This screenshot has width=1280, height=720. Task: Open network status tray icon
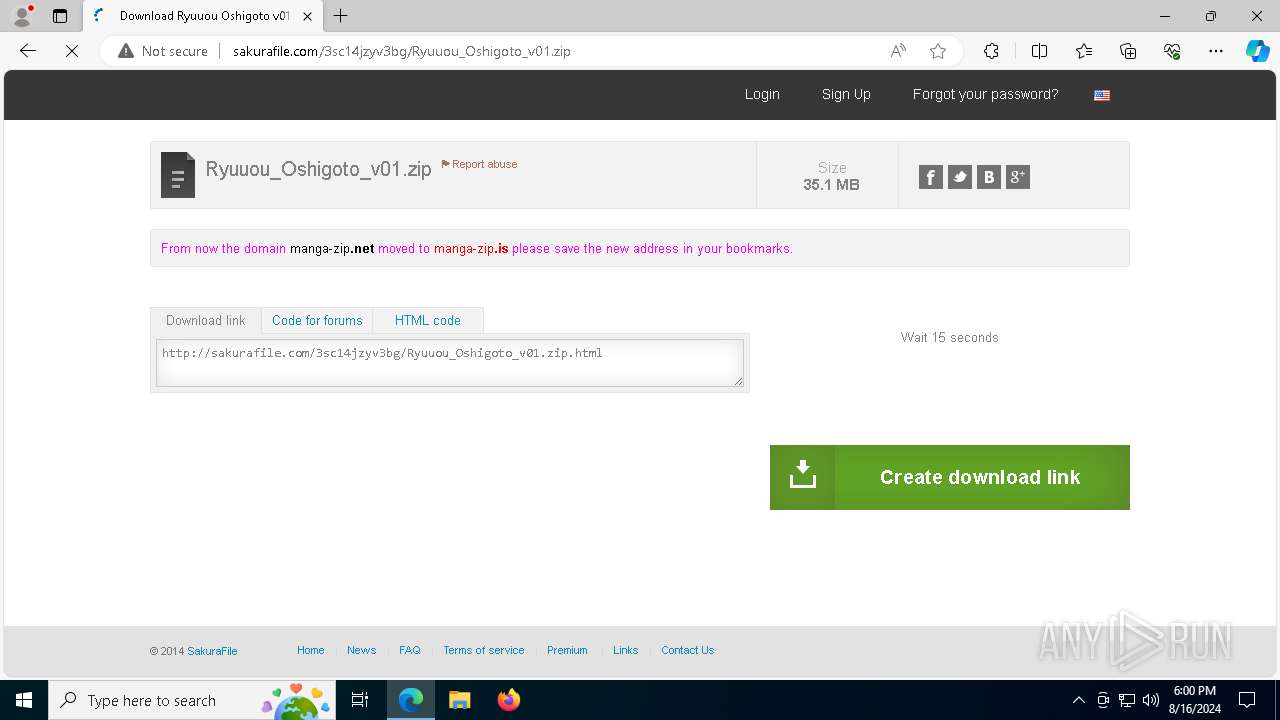1127,700
